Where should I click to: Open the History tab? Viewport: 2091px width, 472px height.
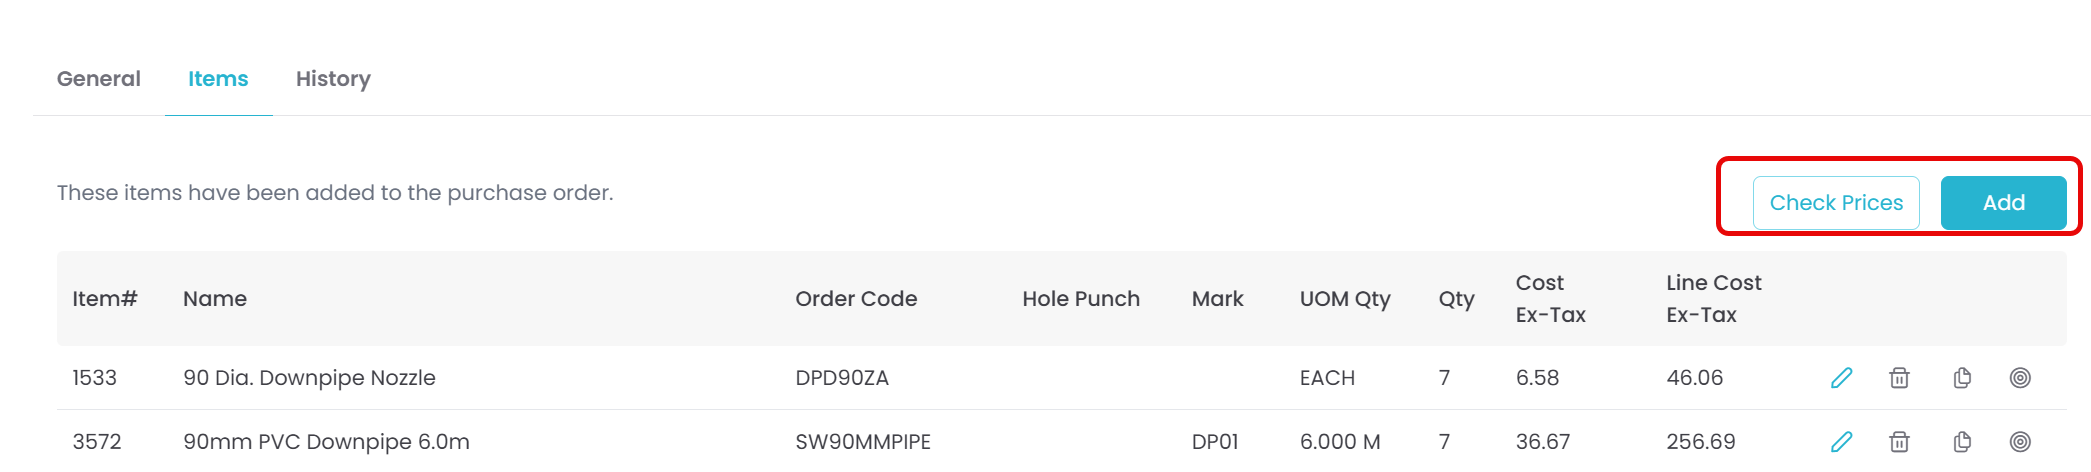333,79
